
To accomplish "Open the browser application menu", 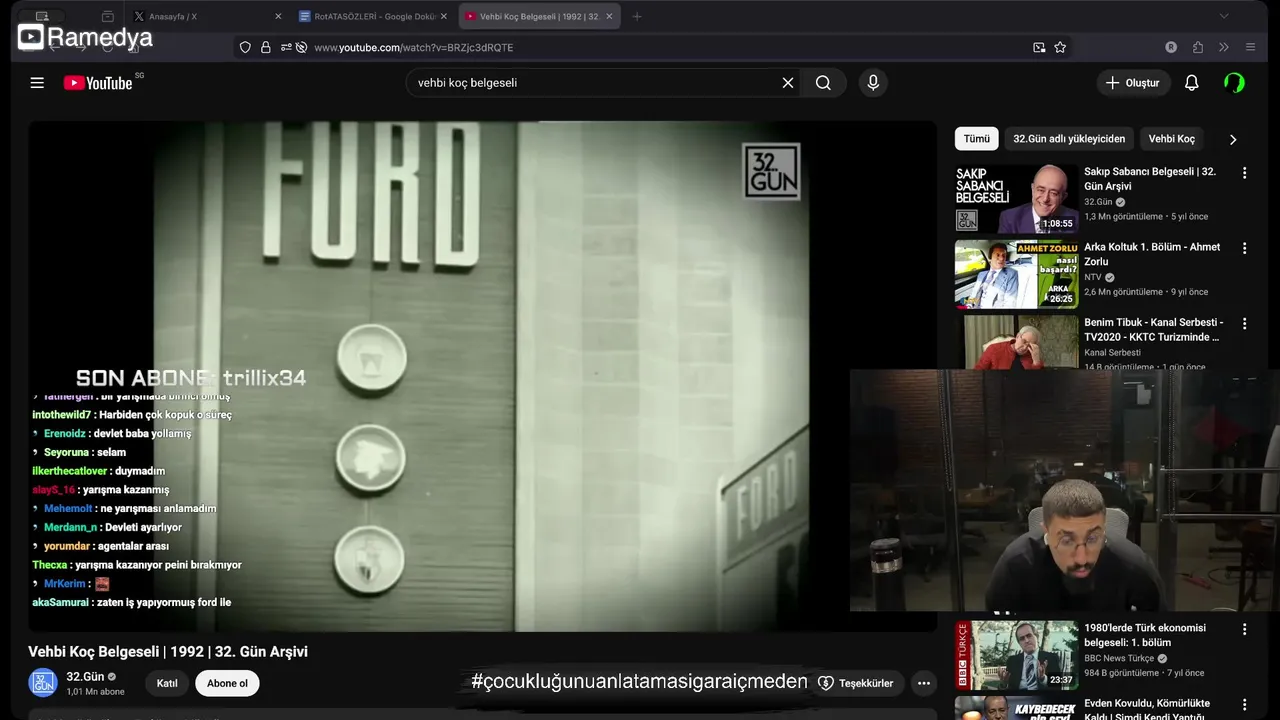I will point(1250,47).
